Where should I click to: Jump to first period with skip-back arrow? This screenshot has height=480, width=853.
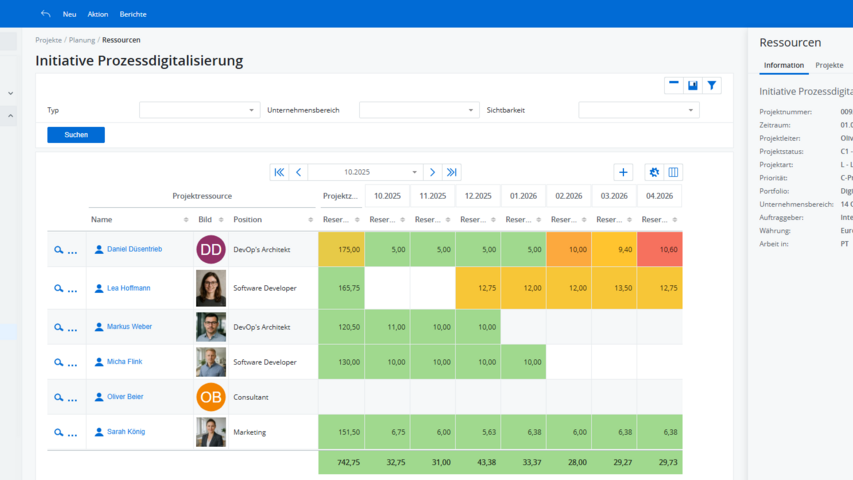point(279,173)
